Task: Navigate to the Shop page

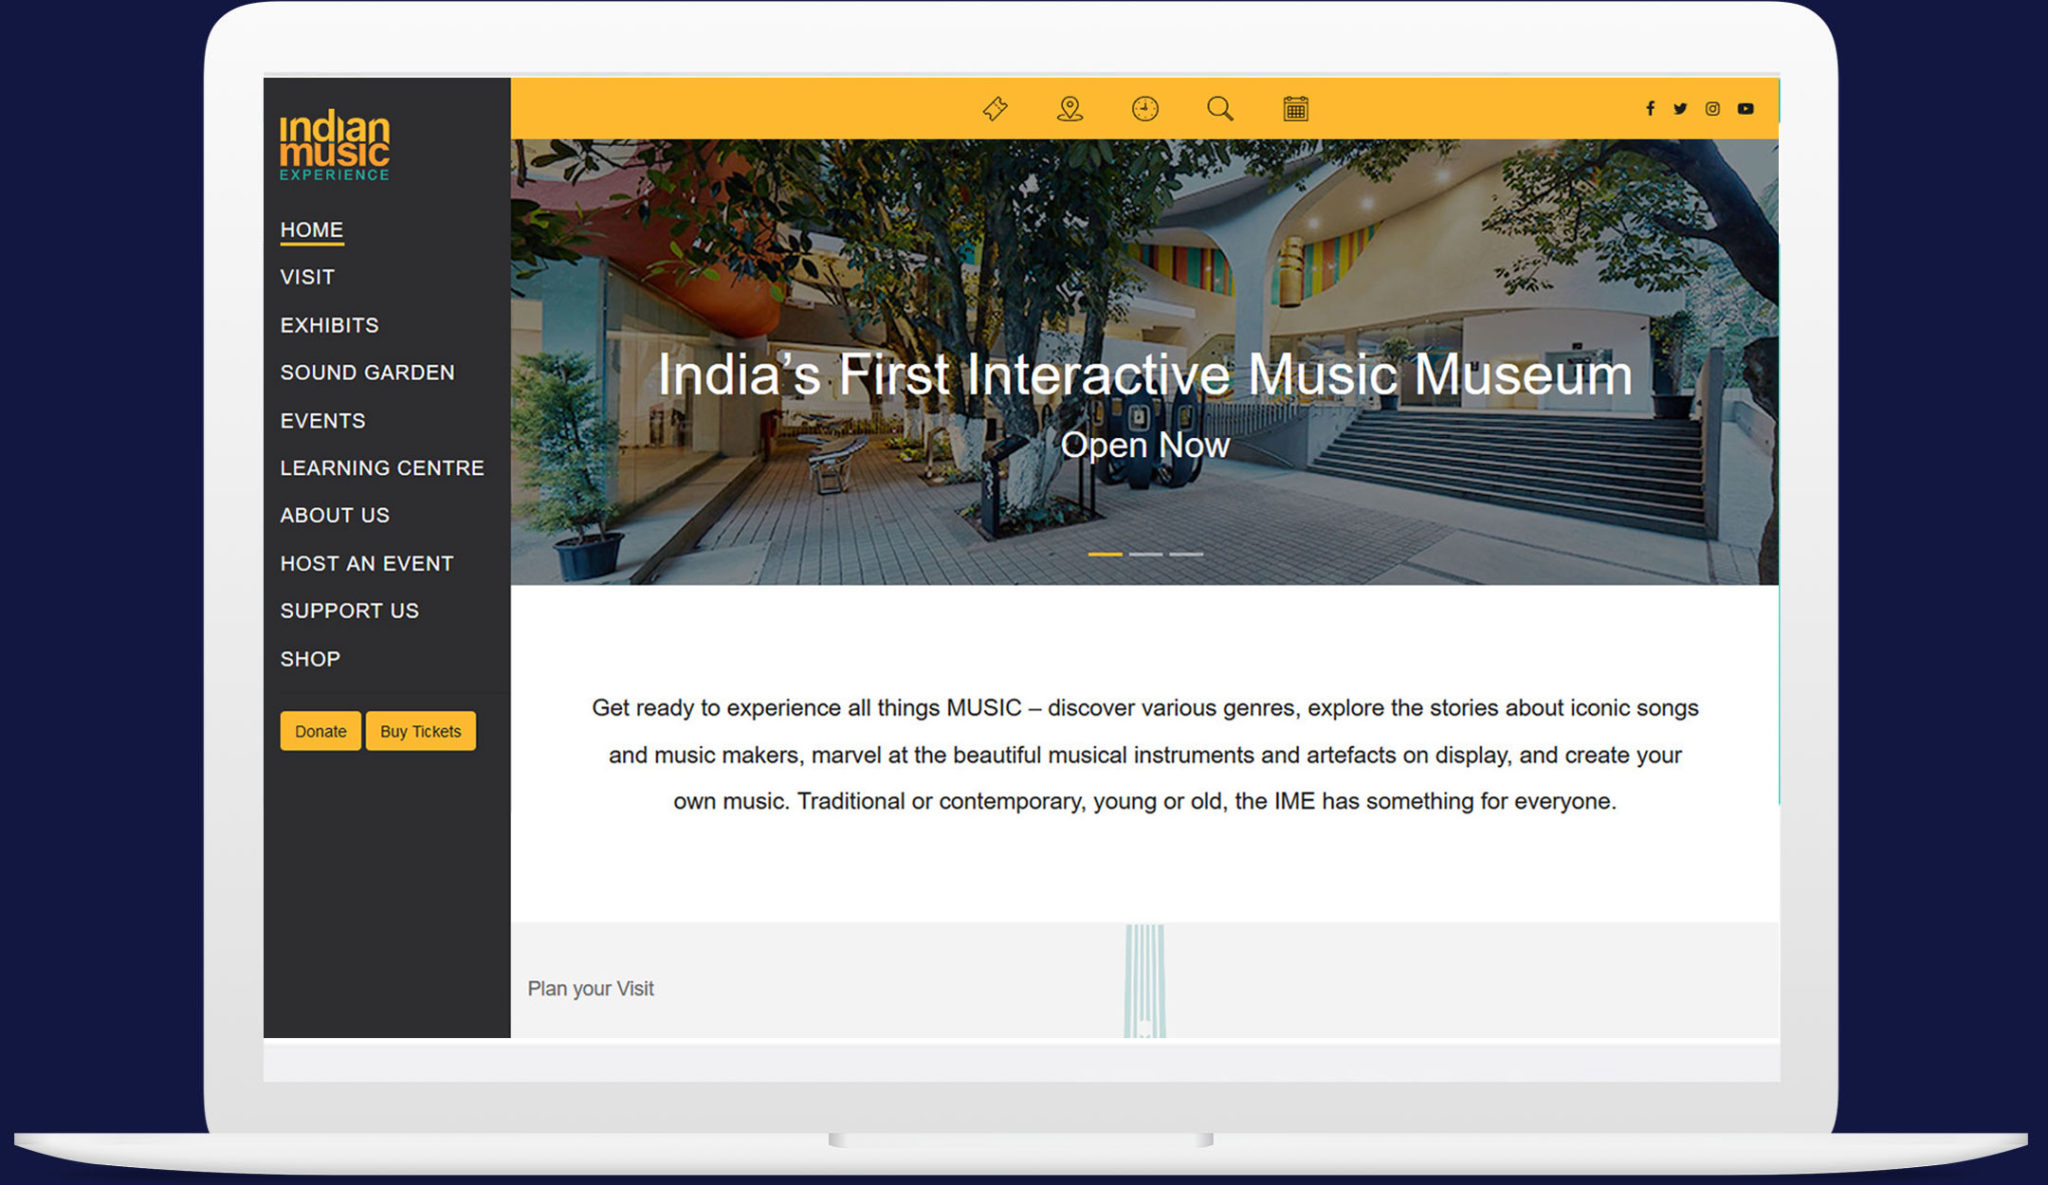Action: tap(310, 659)
